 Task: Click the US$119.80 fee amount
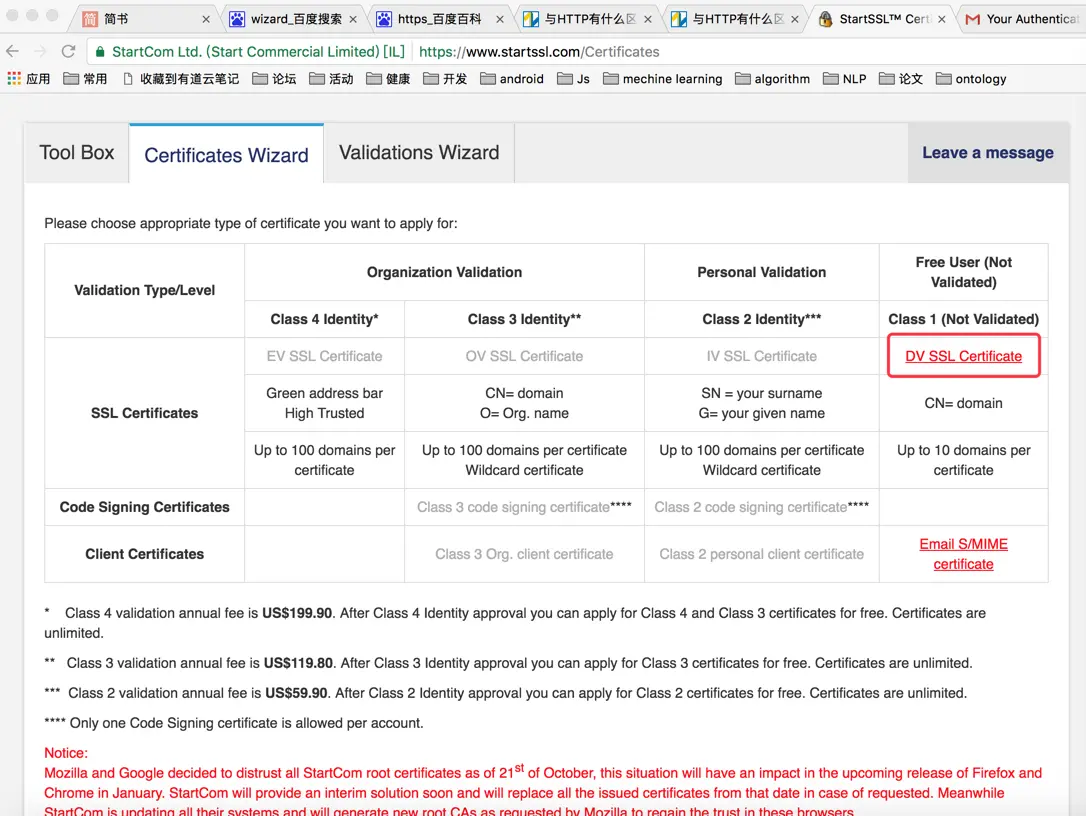click(299, 663)
